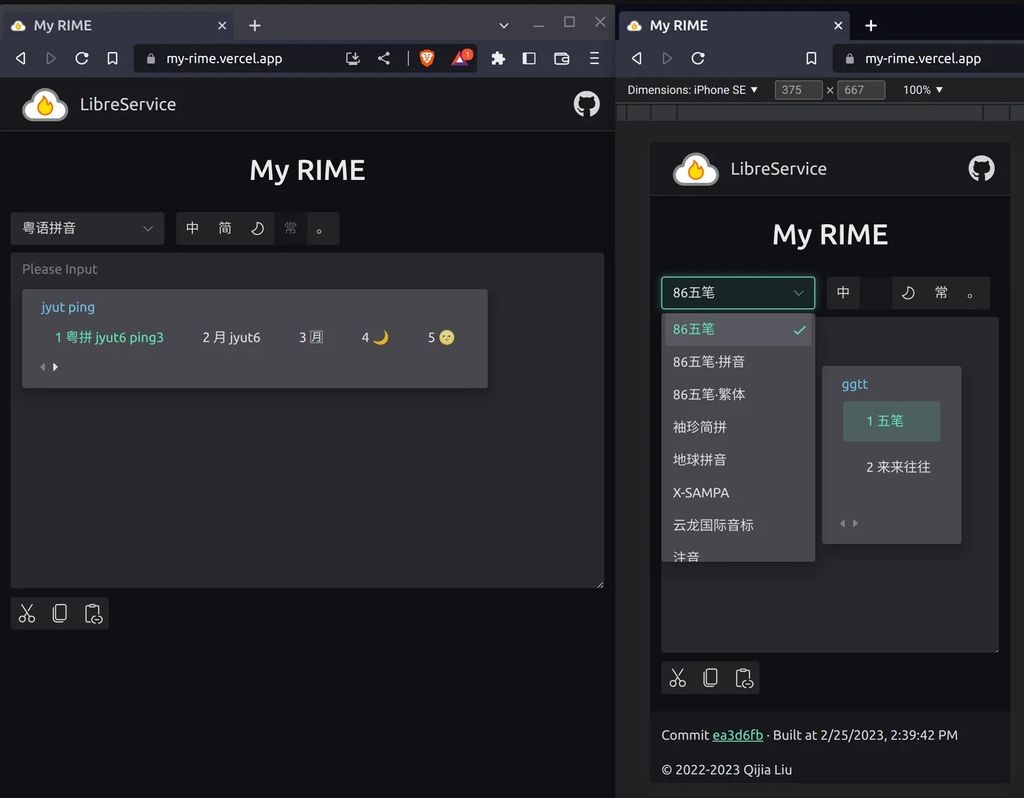Toggle 简 simplified/traditional character switch
The width and height of the screenshot is (1024, 798).
[x=225, y=228]
